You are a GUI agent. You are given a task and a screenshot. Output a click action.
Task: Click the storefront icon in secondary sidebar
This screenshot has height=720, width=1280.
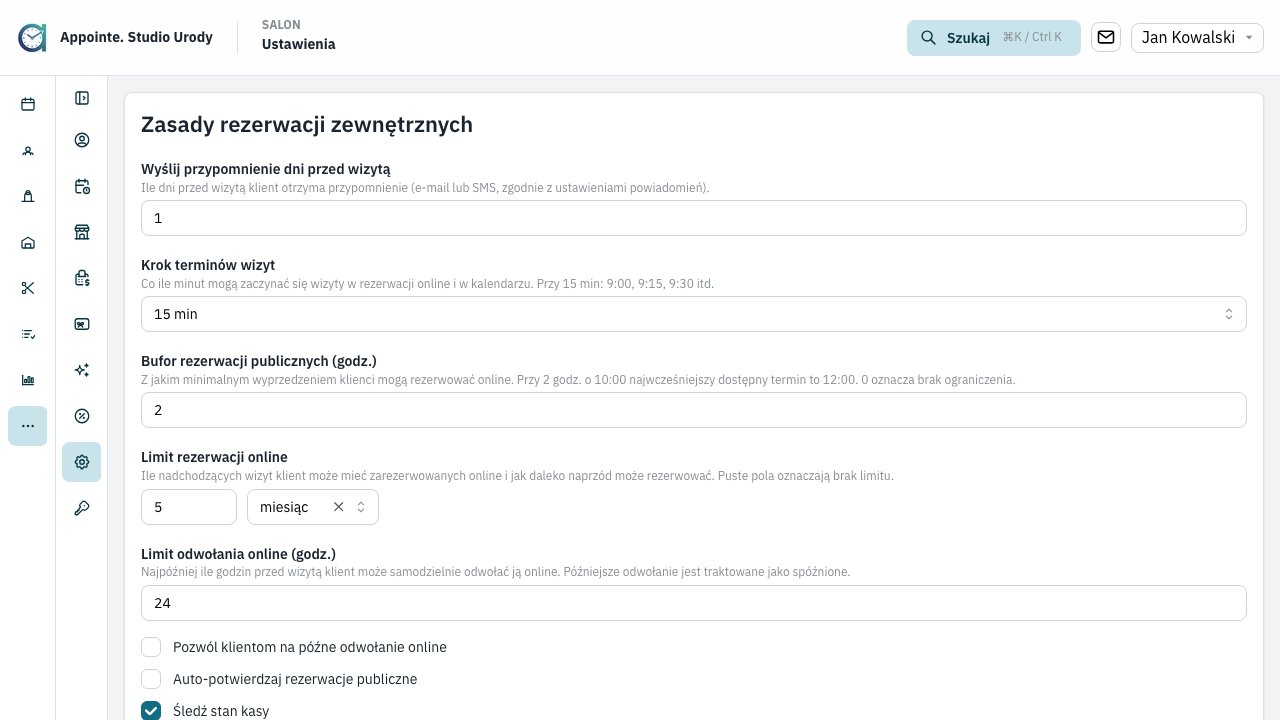point(82,232)
